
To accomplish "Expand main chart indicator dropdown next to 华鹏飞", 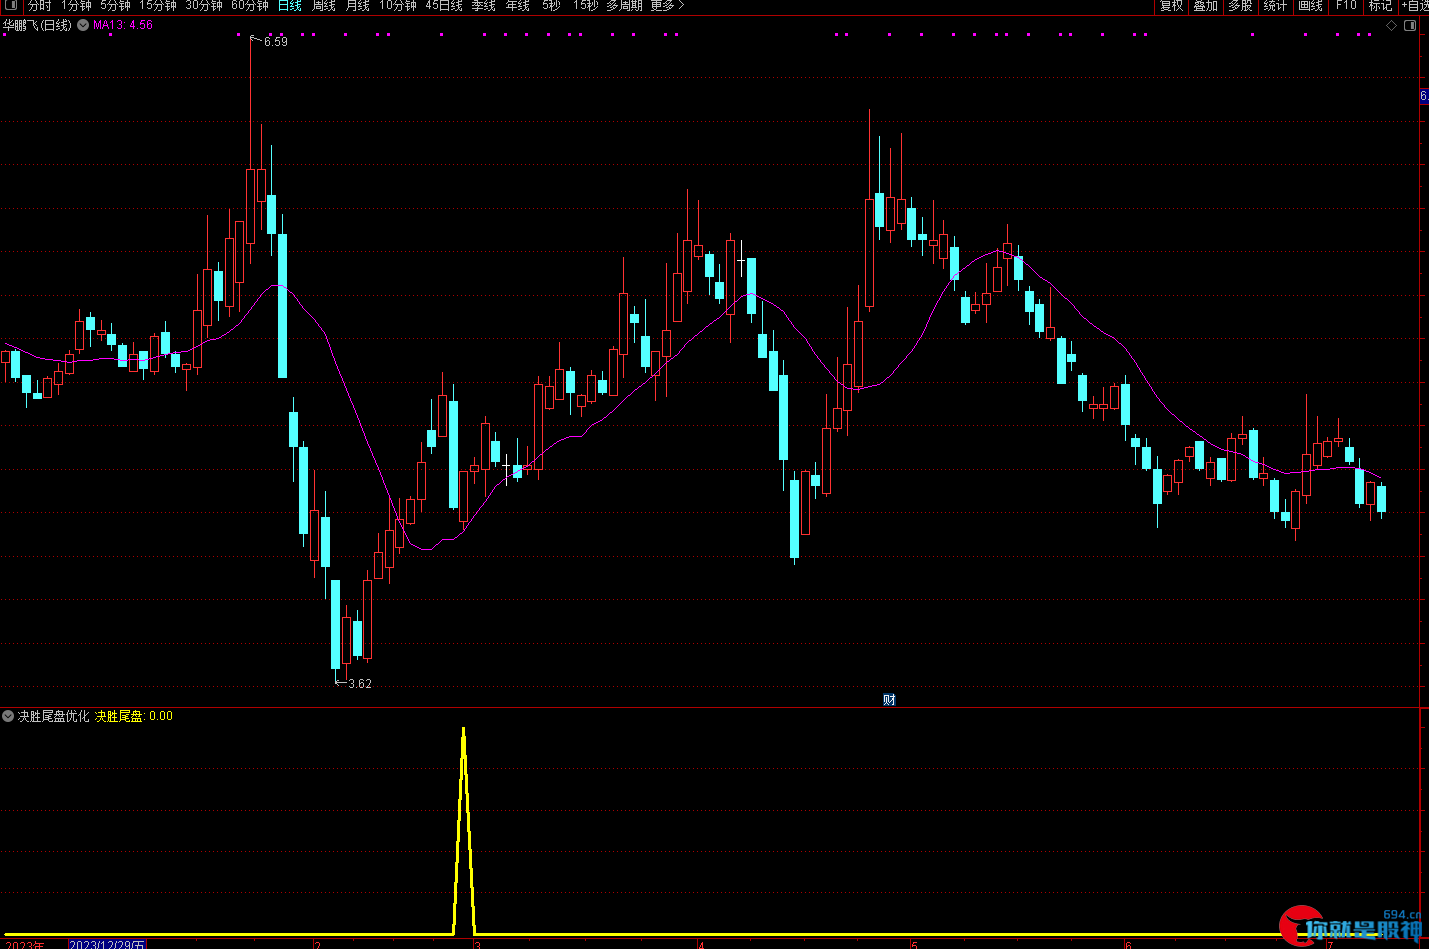I will point(83,25).
